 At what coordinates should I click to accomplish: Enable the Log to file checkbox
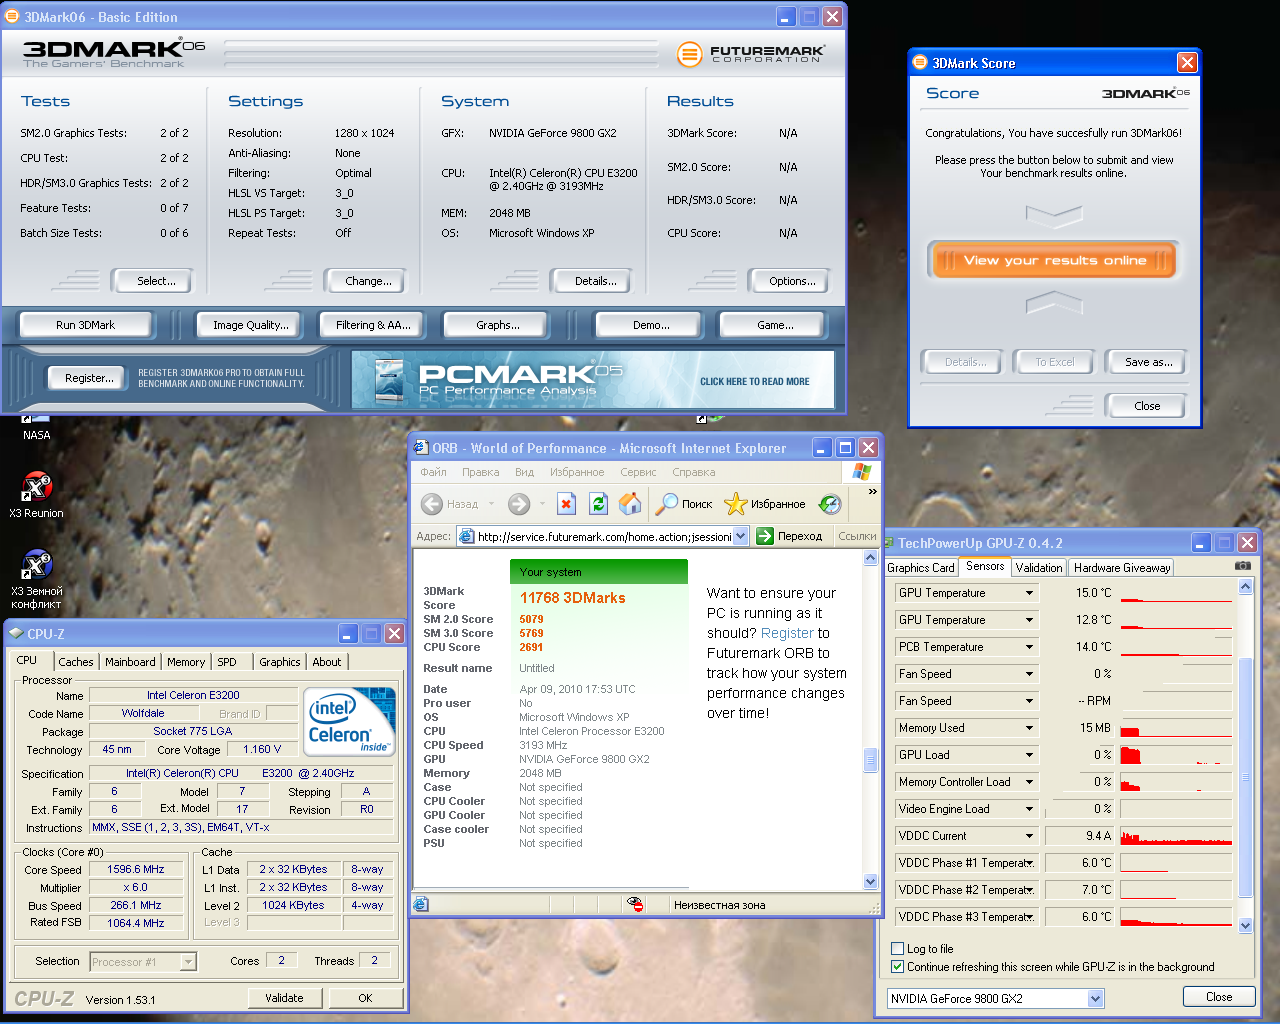coord(897,949)
